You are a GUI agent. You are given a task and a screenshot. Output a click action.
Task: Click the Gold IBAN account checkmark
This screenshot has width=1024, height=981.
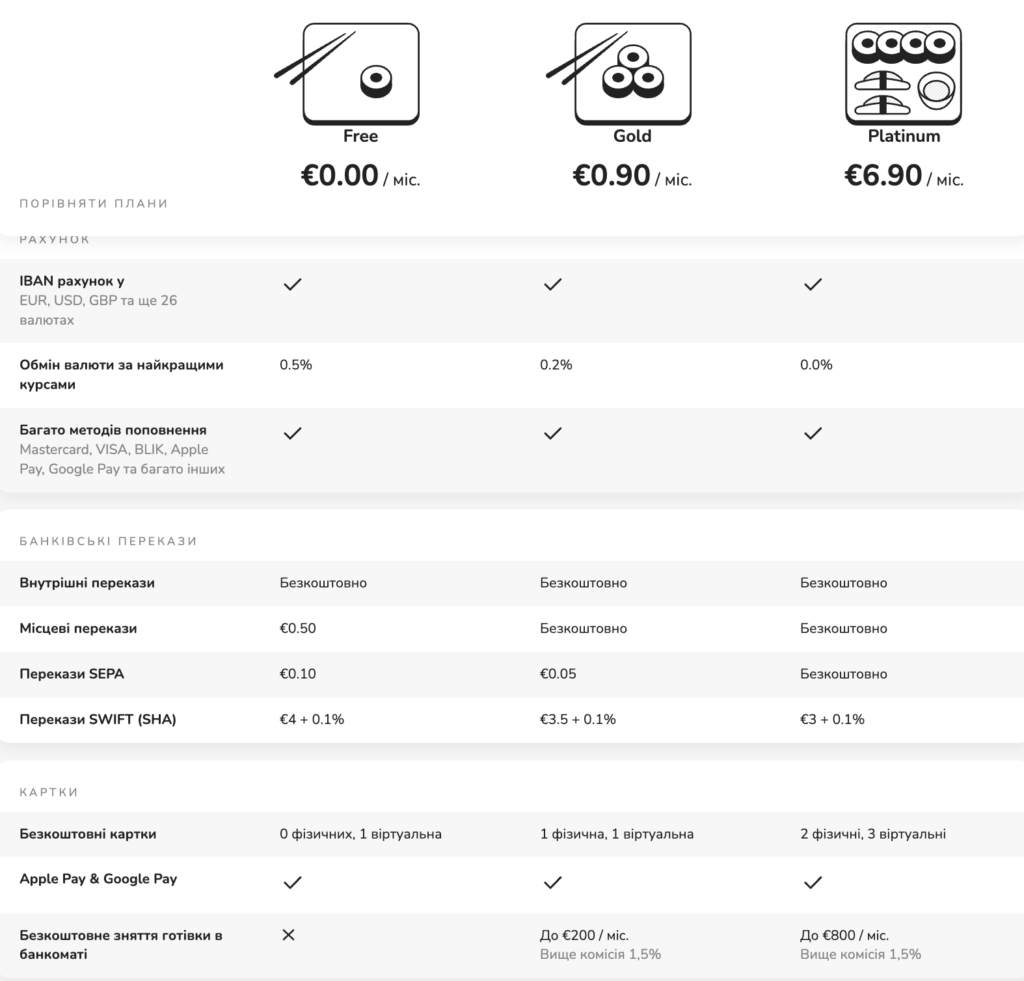coord(552,284)
